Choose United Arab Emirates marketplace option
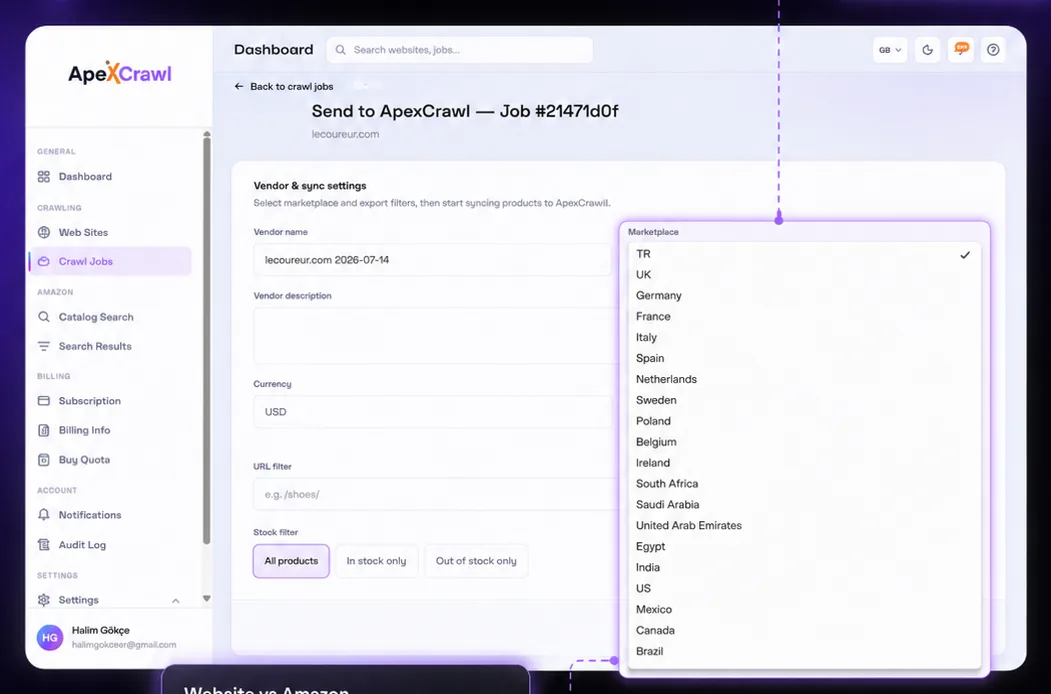1051x694 pixels. click(x=803, y=526)
